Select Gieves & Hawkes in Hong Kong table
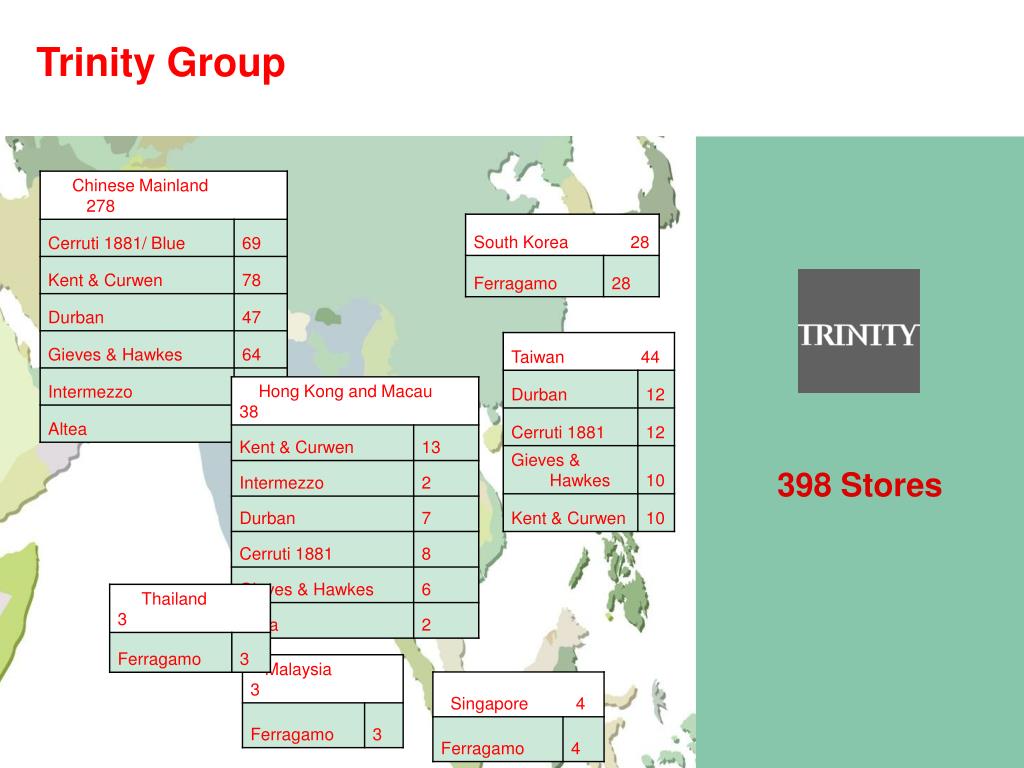1024x768 pixels. click(x=323, y=584)
